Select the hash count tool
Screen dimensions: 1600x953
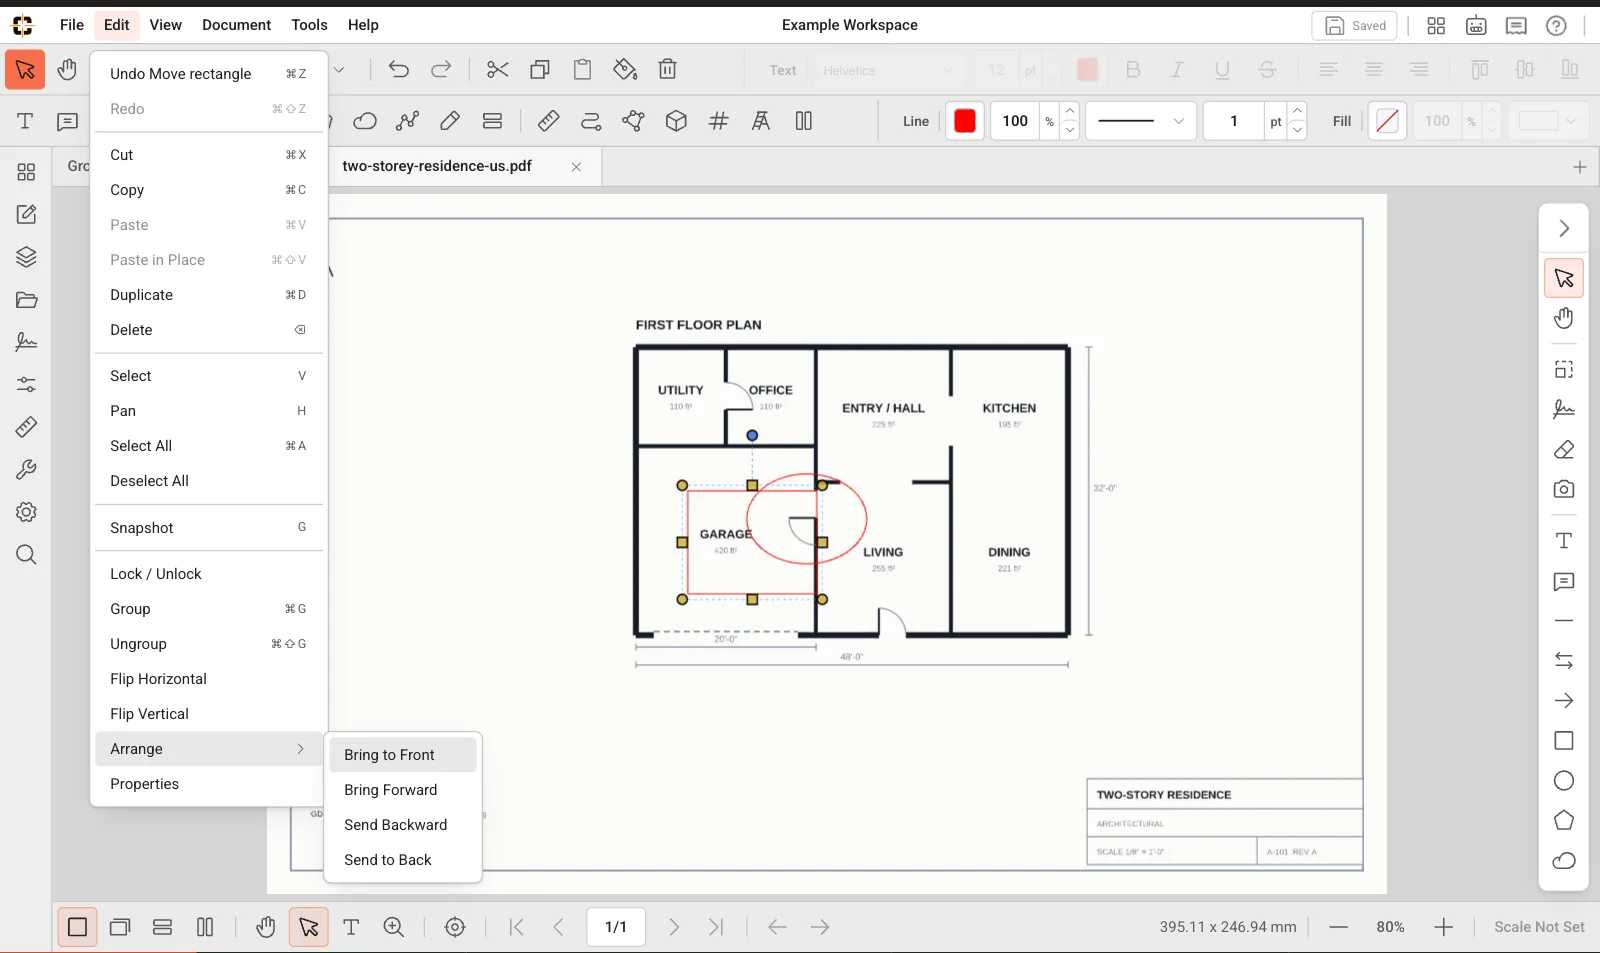pyautogui.click(x=718, y=121)
